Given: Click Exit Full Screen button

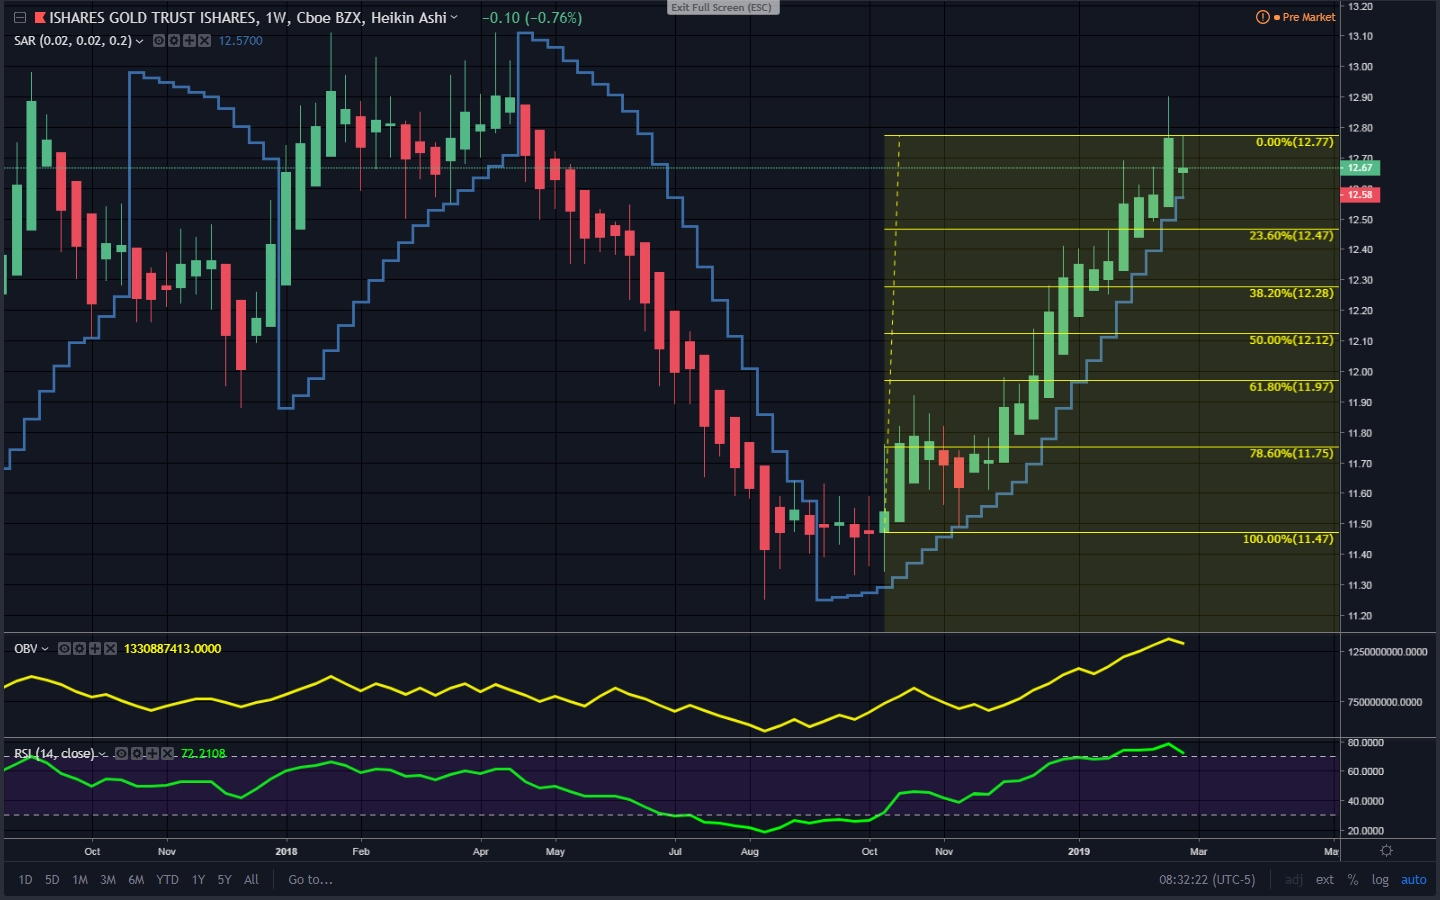Looking at the screenshot, I should (x=722, y=7).
